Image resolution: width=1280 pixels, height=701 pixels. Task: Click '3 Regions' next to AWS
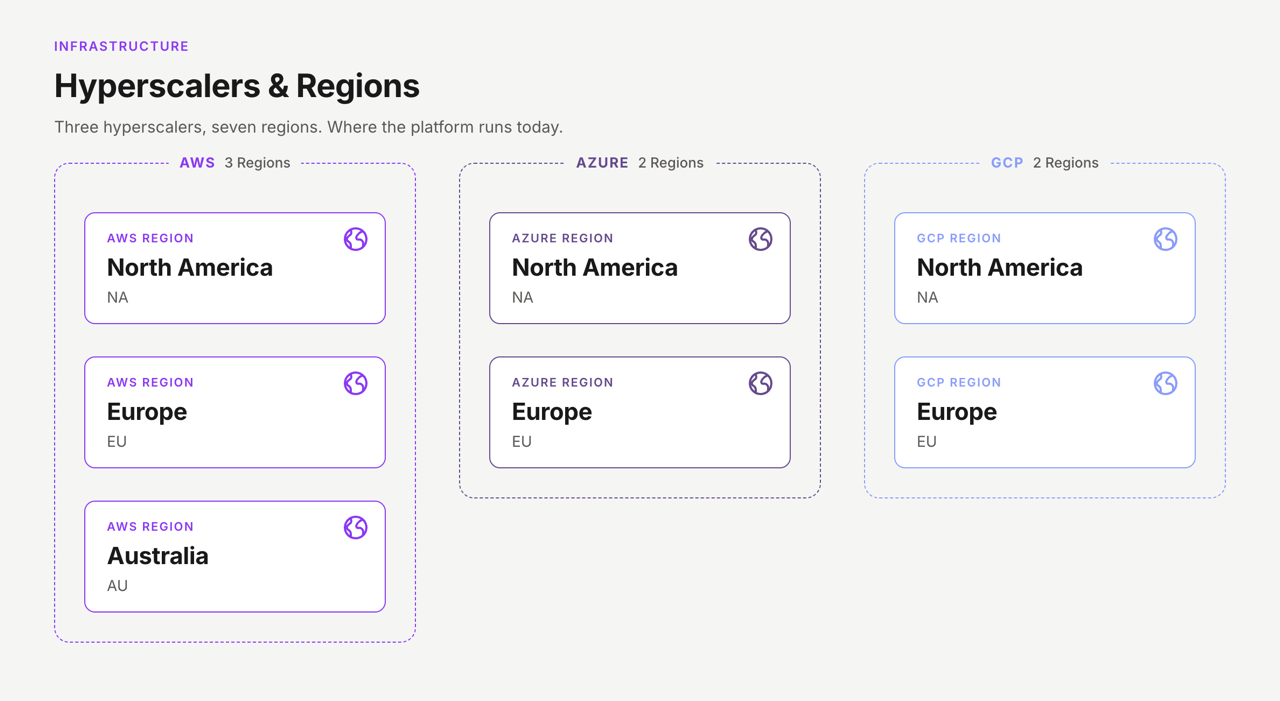tap(257, 163)
